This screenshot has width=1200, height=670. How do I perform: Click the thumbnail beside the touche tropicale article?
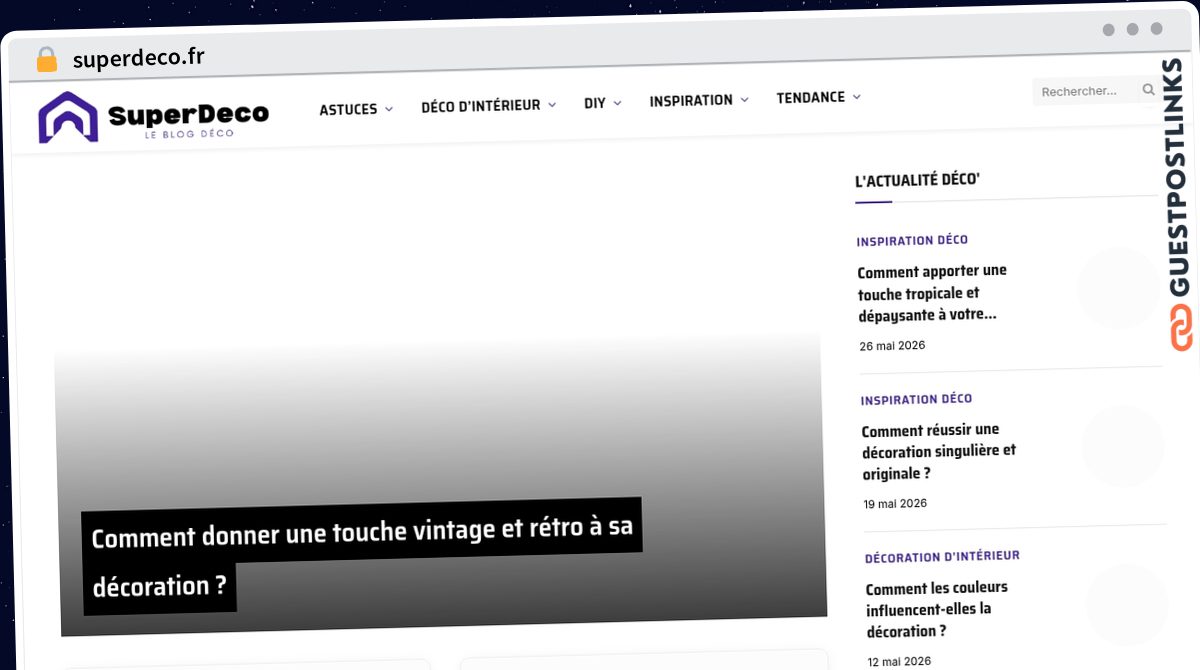pyautogui.click(x=1119, y=288)
